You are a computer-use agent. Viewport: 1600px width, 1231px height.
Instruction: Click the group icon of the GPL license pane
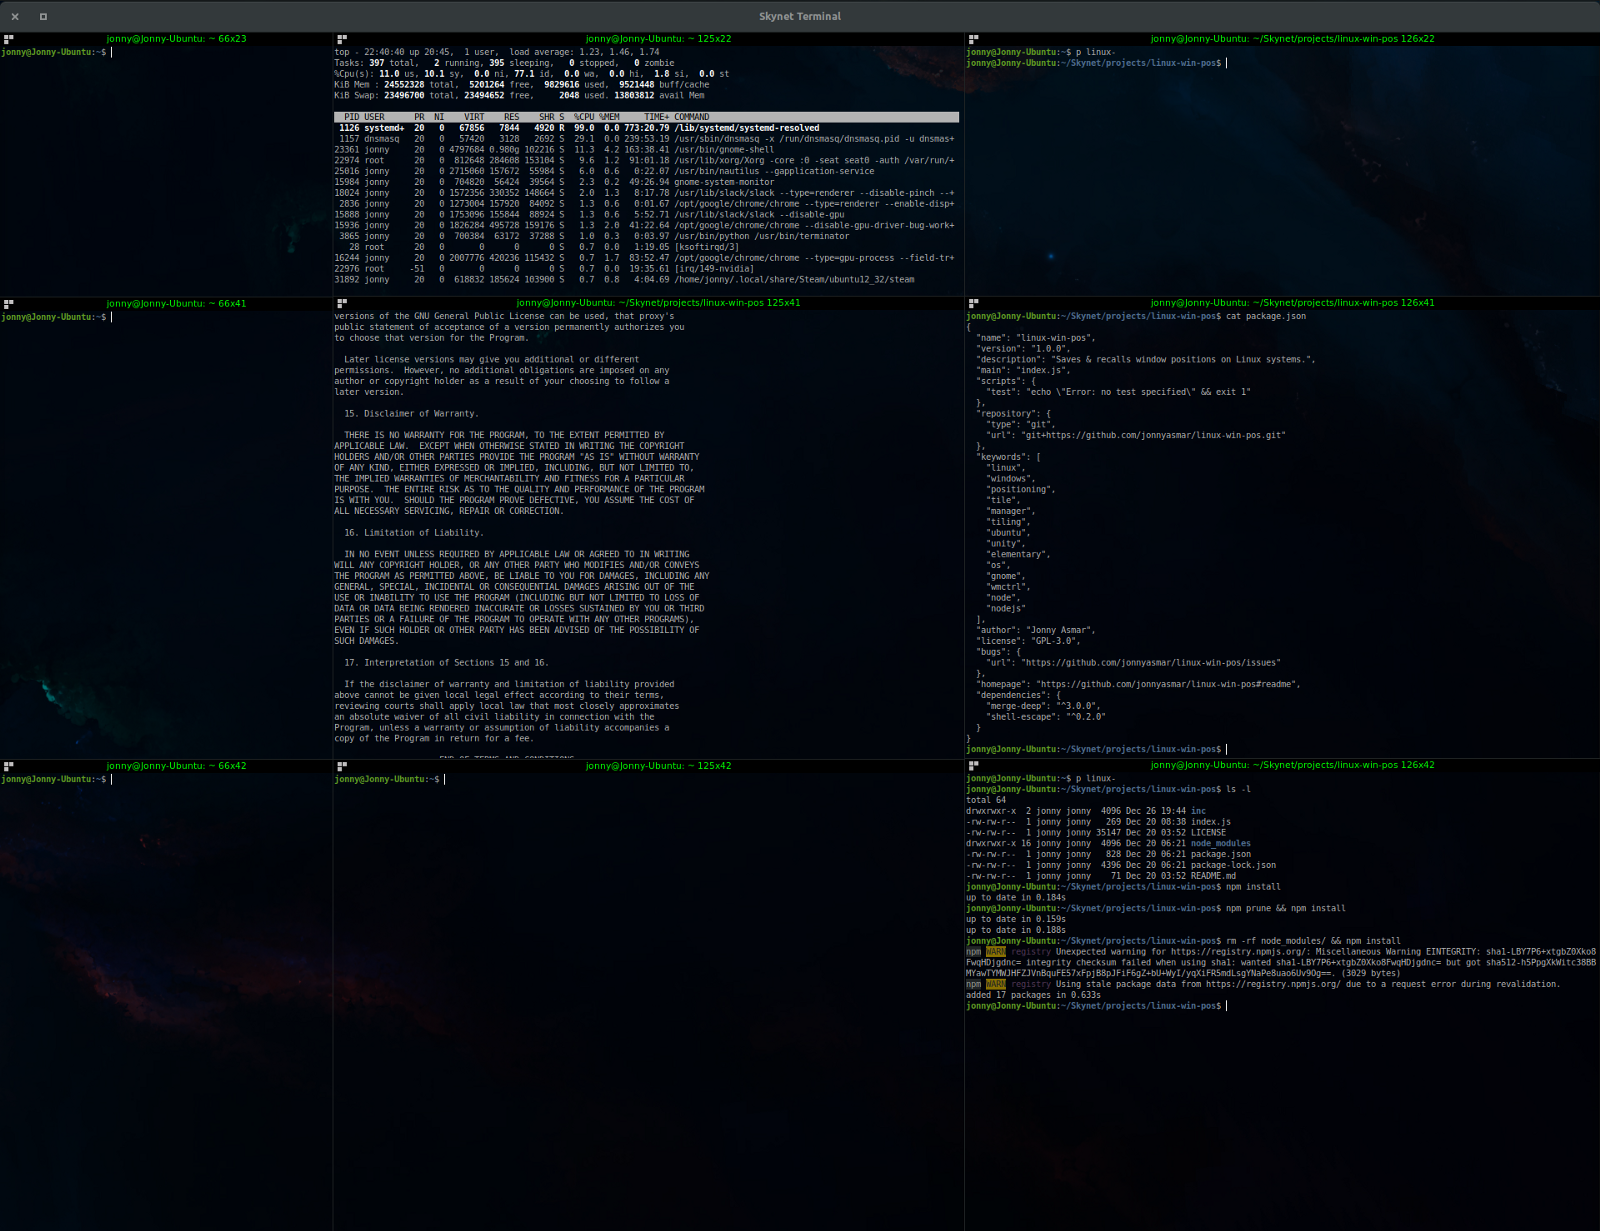[342, 303]
